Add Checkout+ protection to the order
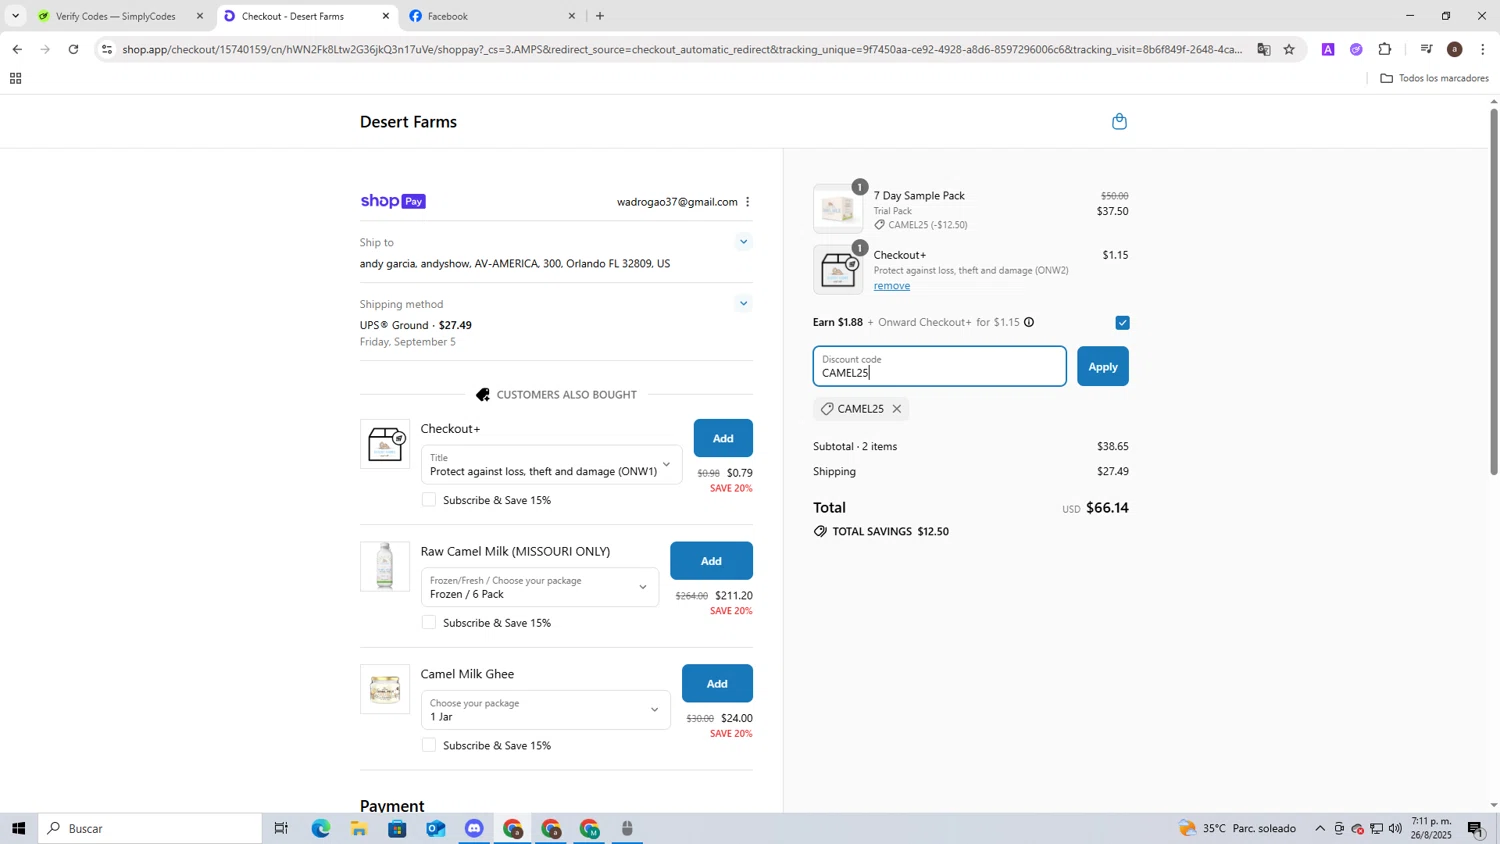The height and width of the screenshot is (844, 1500). click(723, 438)
